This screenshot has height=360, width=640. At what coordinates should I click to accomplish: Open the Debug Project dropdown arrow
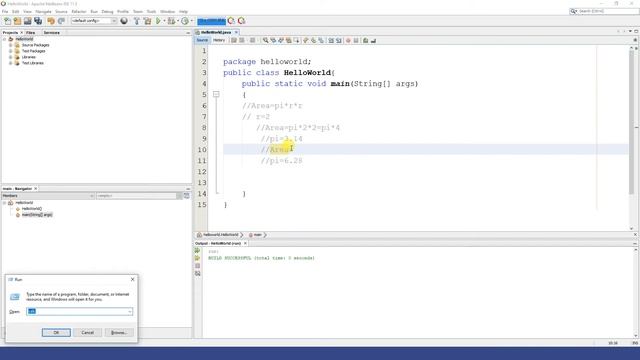tap(178, 21)
